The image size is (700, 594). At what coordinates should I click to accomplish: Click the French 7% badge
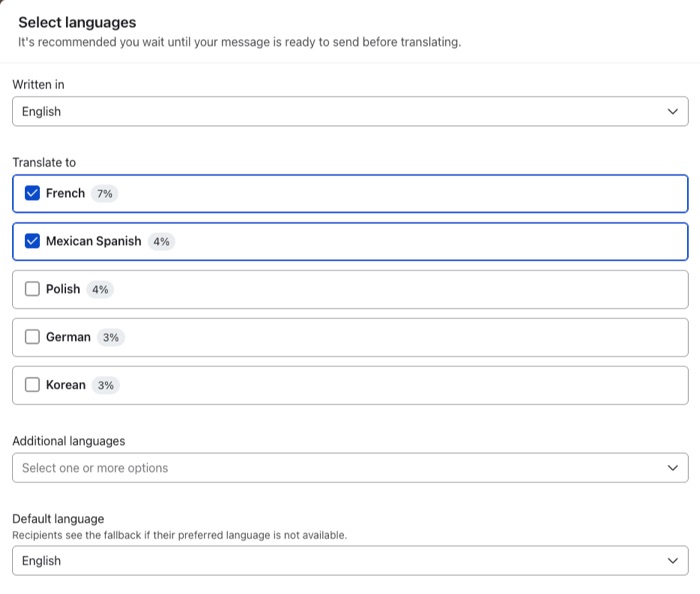click(105, 194)
